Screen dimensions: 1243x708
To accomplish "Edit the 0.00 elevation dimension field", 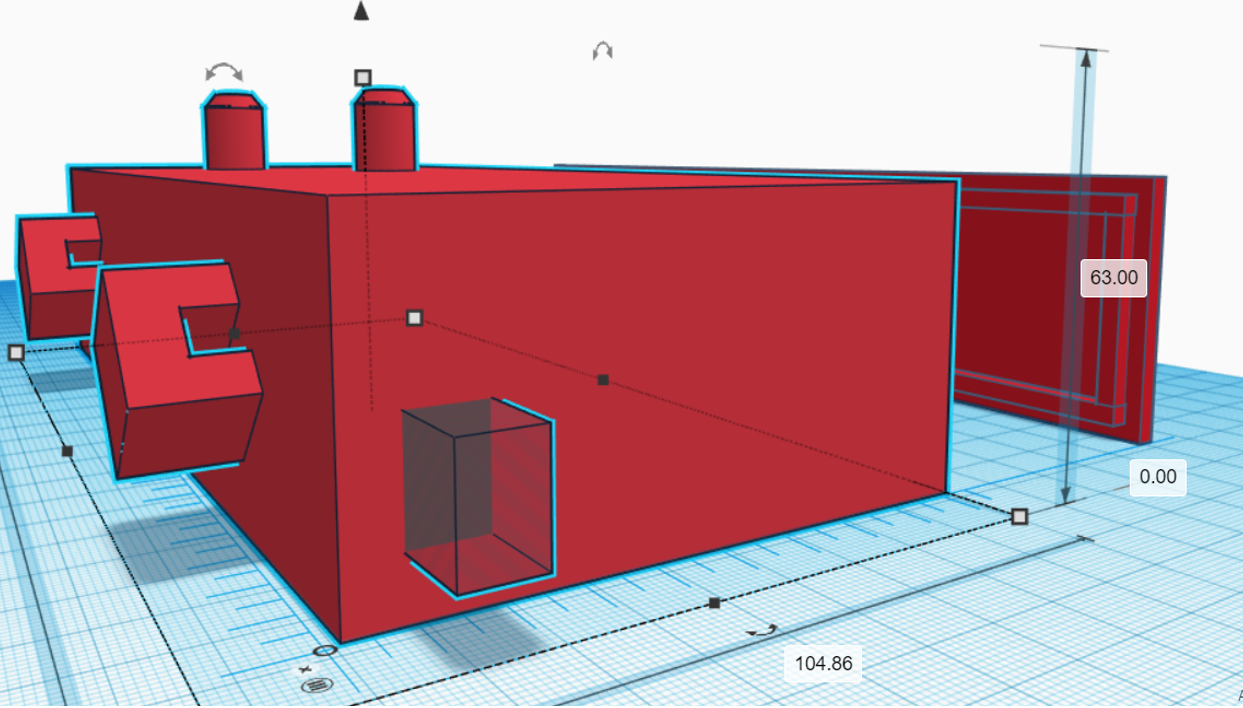I will (x=1157, y=477).
